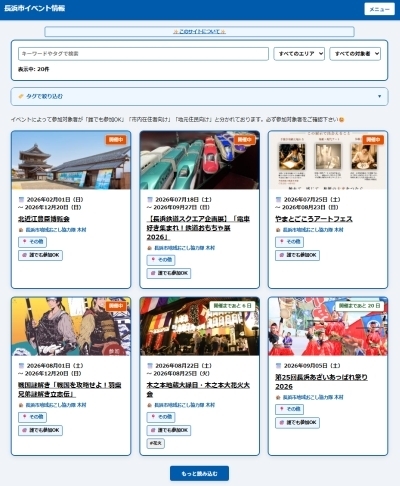Select the #花火 hashtag tag
The image size is (400, 486).
[x=156, y=443]
